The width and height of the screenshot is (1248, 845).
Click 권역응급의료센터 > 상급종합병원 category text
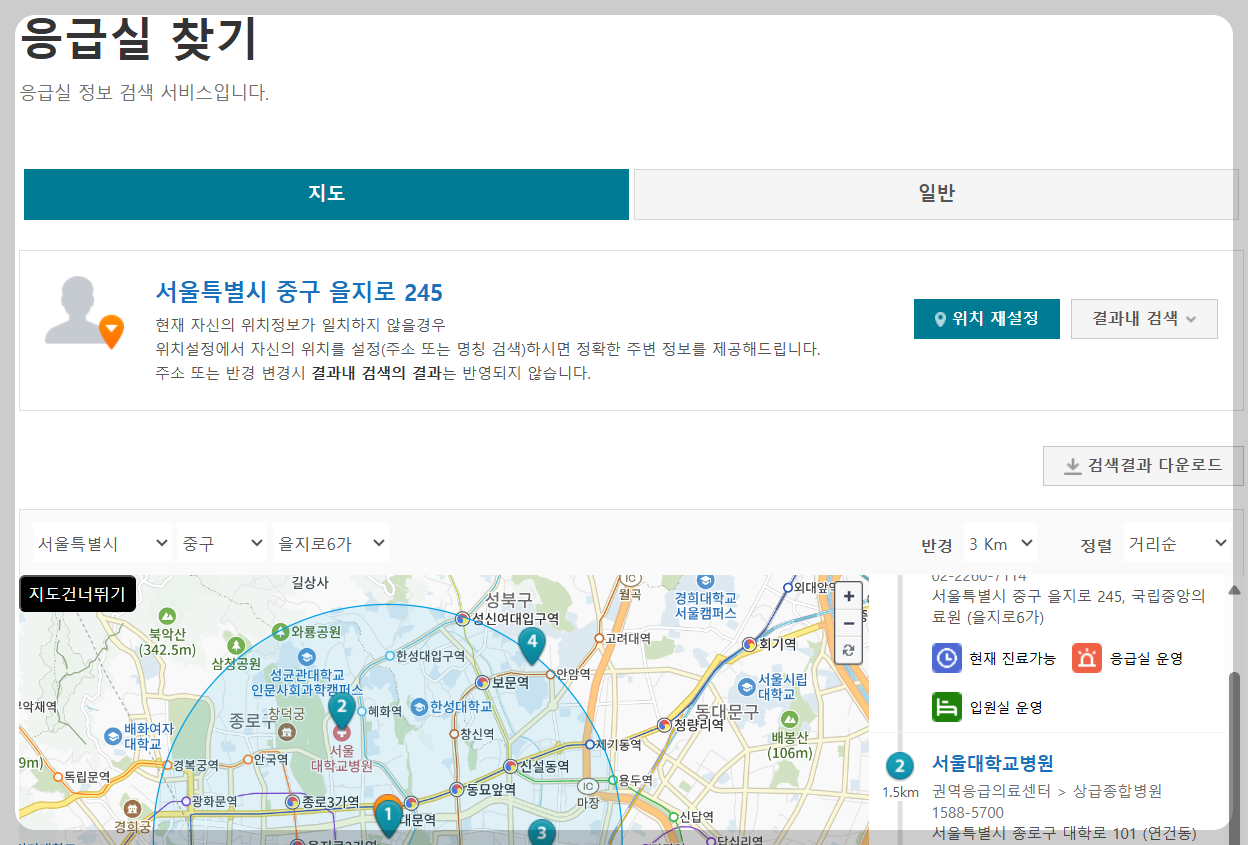click(1047, 791)
